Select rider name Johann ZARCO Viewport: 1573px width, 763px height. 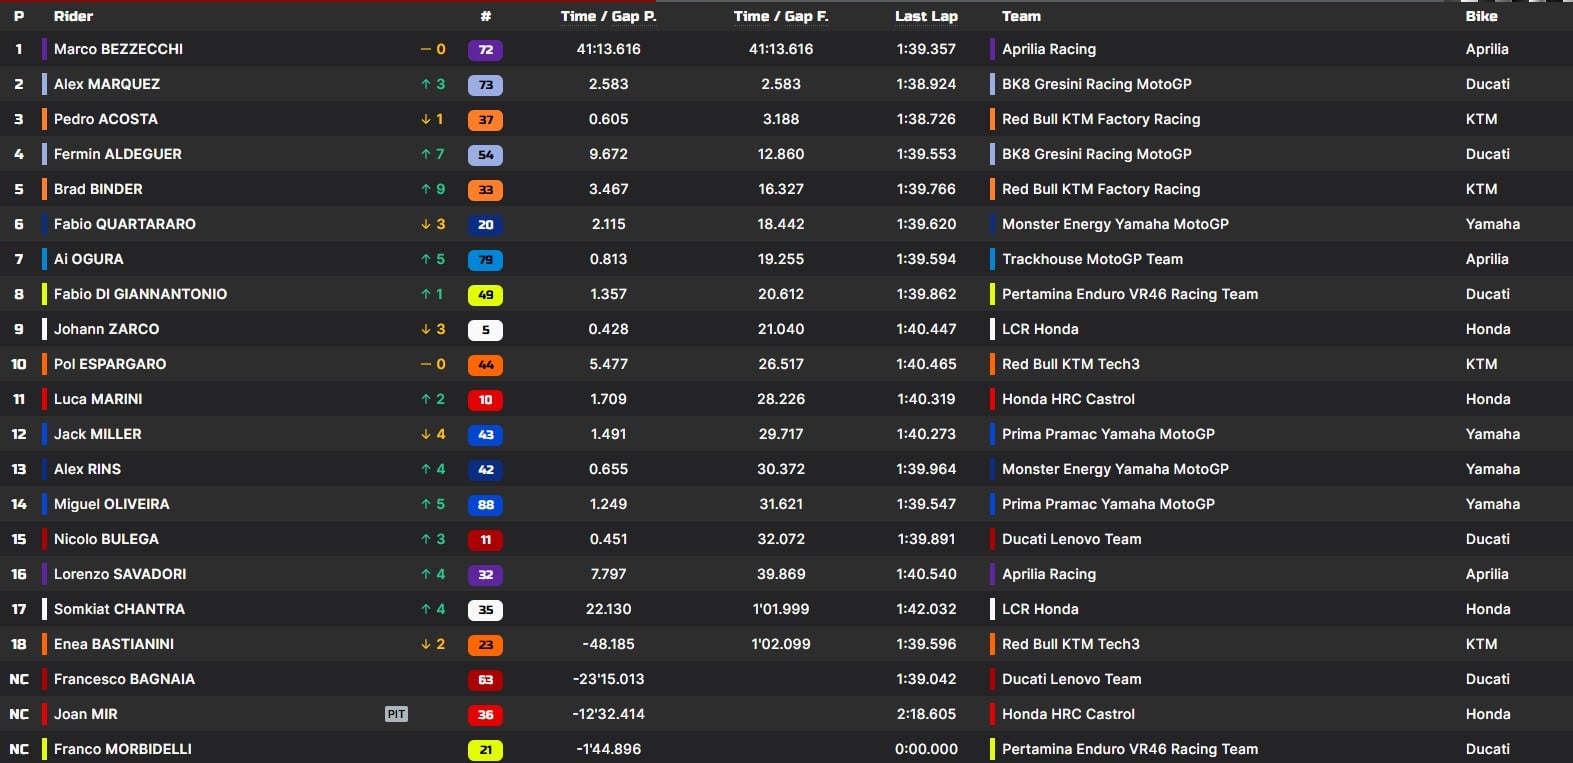106,329
